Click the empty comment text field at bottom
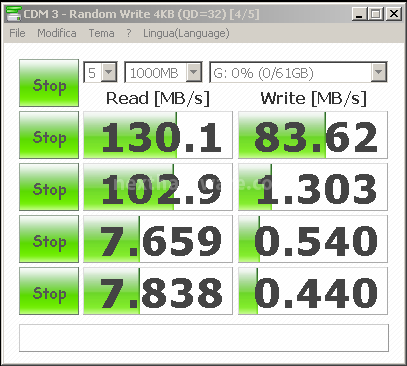 point(204,338)
